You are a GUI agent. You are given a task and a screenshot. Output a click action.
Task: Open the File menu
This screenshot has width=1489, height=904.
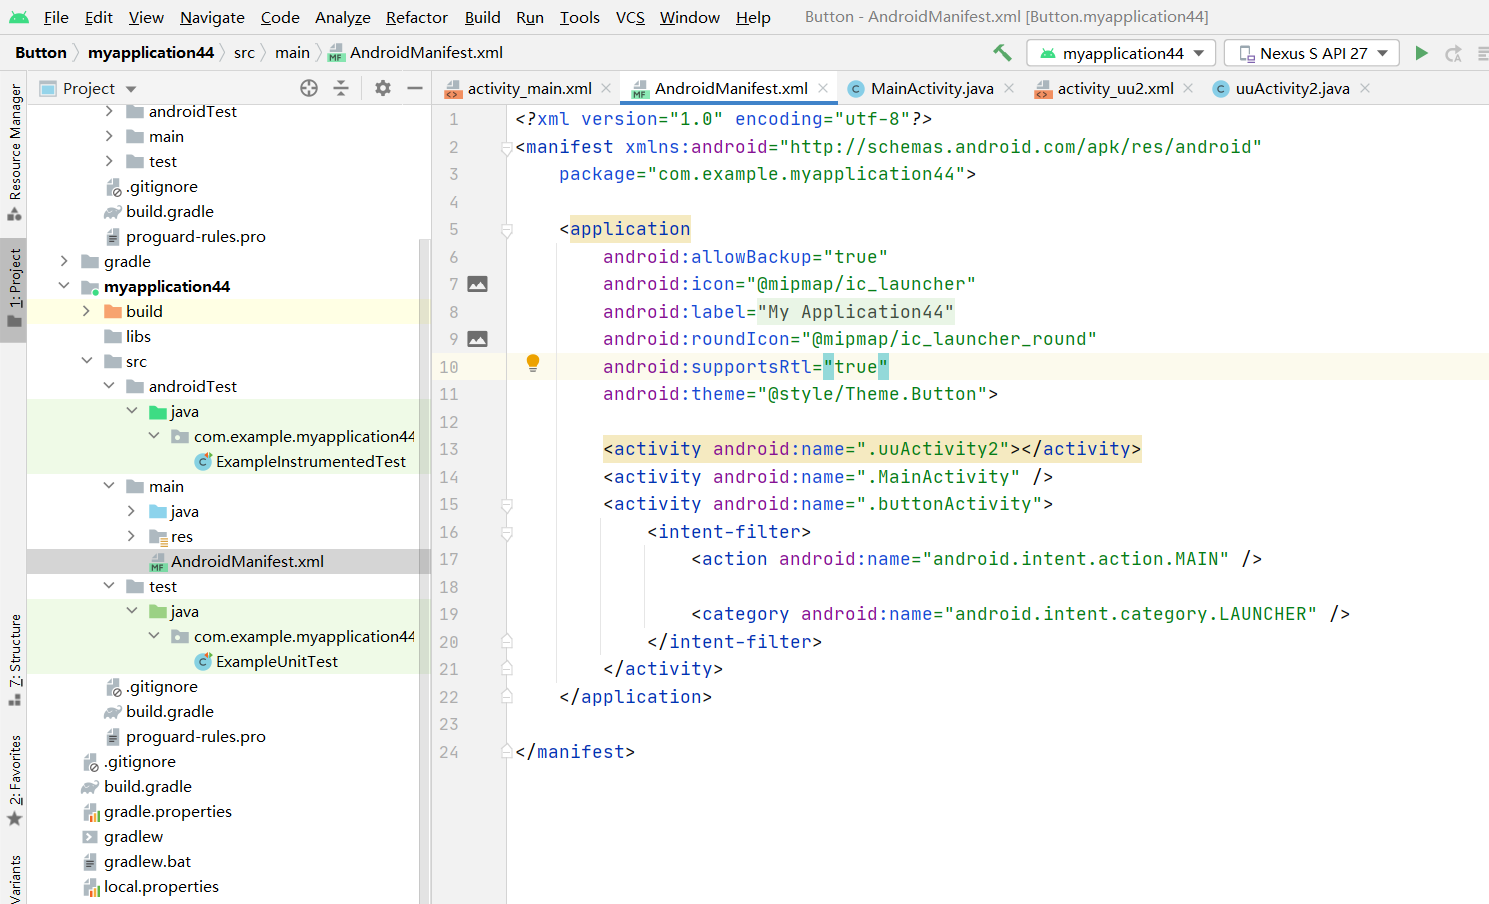pyautogui.click(x=56, y=17)
